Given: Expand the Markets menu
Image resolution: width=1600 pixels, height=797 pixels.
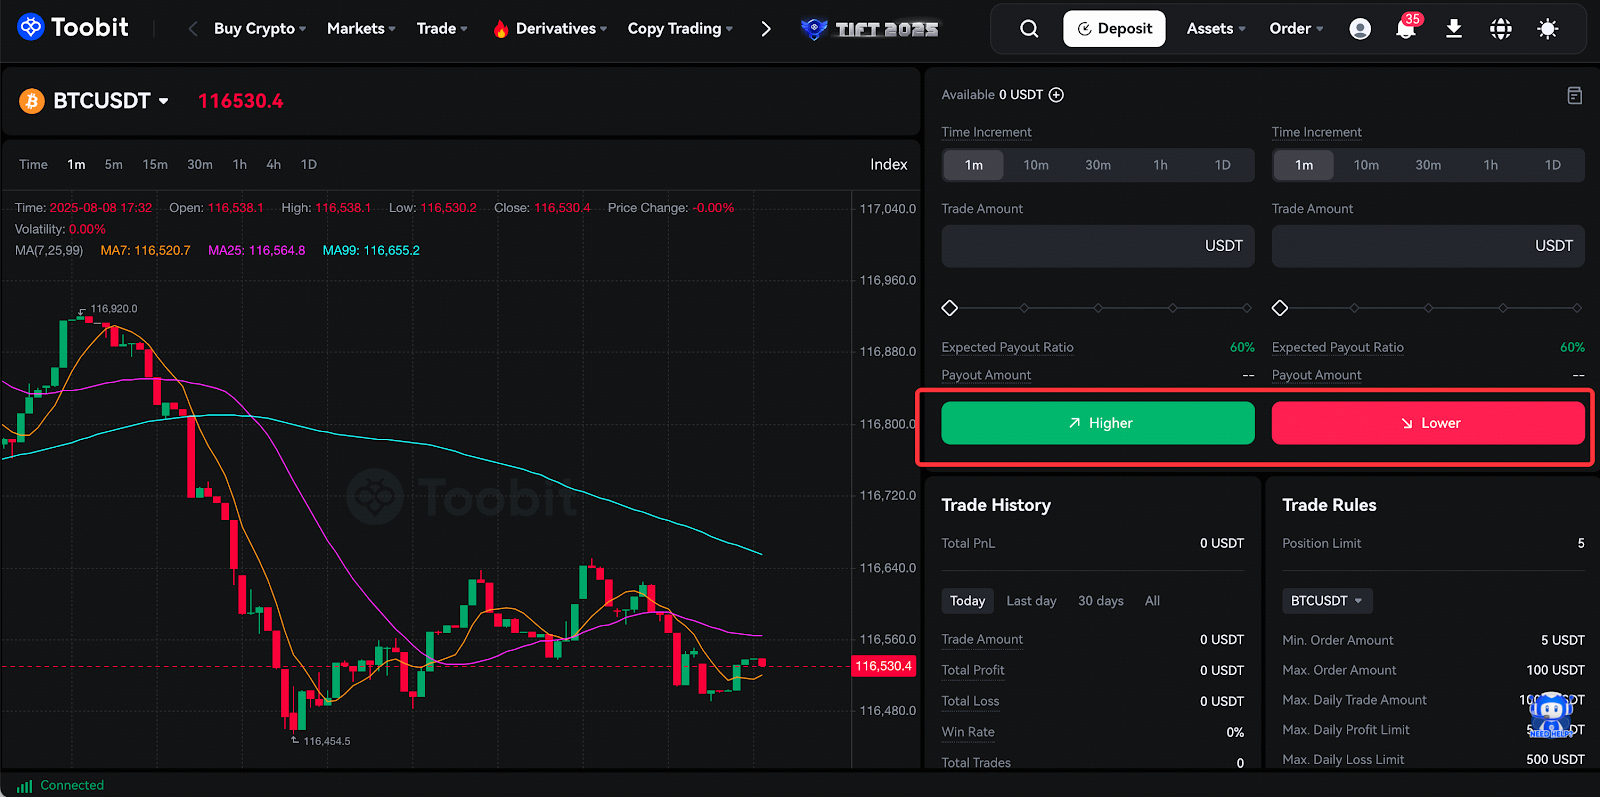Looking at the screenshot, I should coord(361,29).
